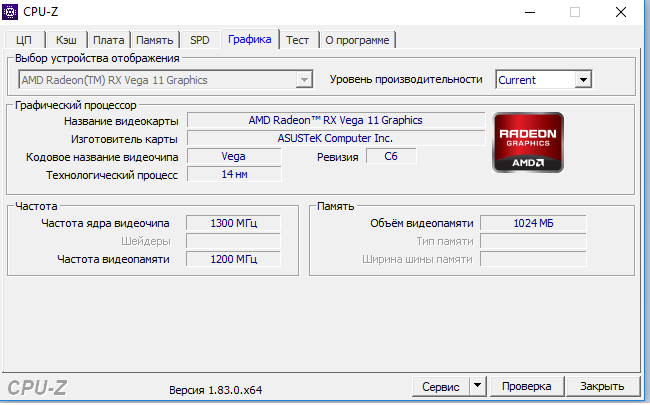This screenshot has height=405, width=650.
Task: Click the Vega code name value
Action: [234, 156]
